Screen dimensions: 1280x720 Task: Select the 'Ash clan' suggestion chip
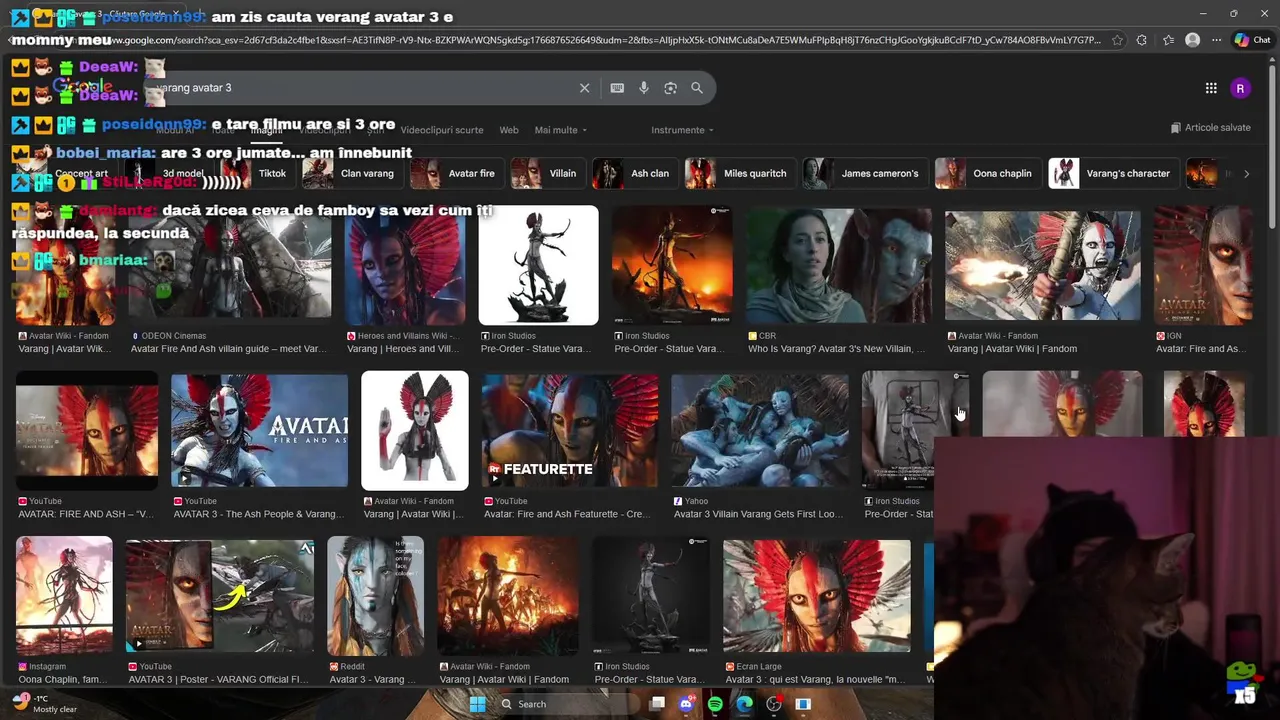[x=633, y=173]
